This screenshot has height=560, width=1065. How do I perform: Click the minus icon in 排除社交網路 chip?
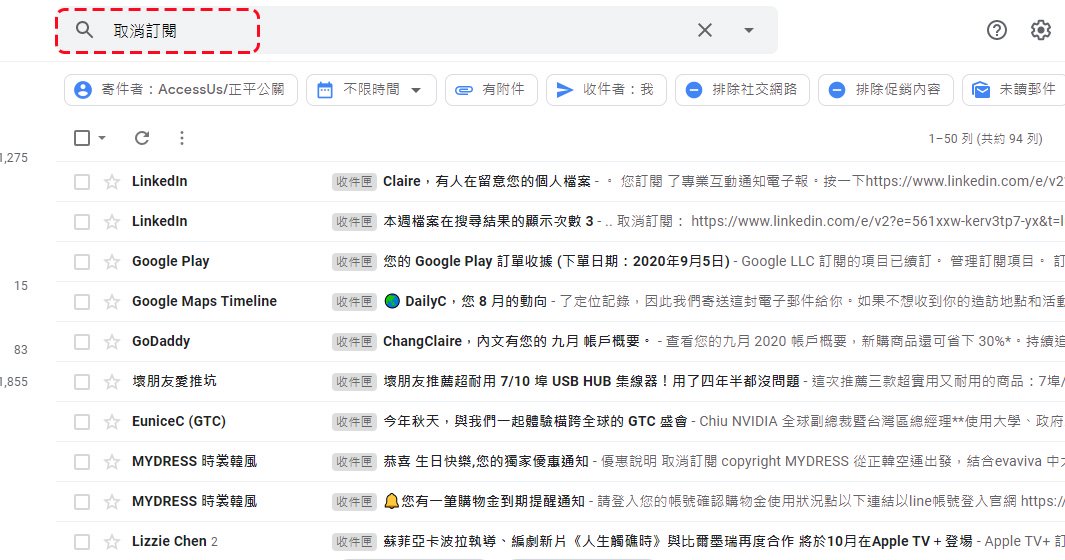(693, 90)
